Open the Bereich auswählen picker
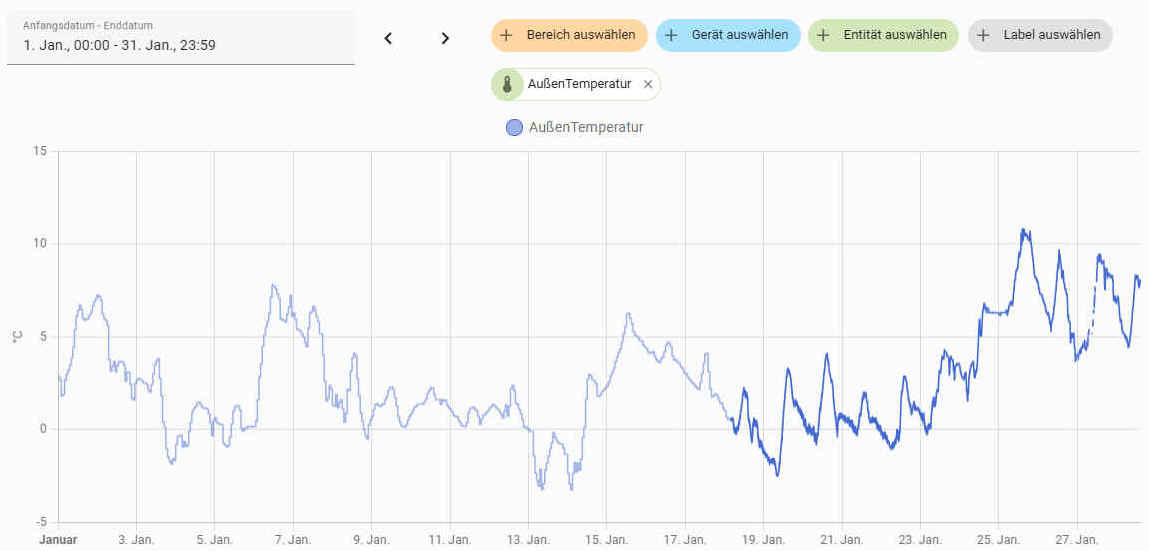 pyautogui.click(x=569, y=35)
